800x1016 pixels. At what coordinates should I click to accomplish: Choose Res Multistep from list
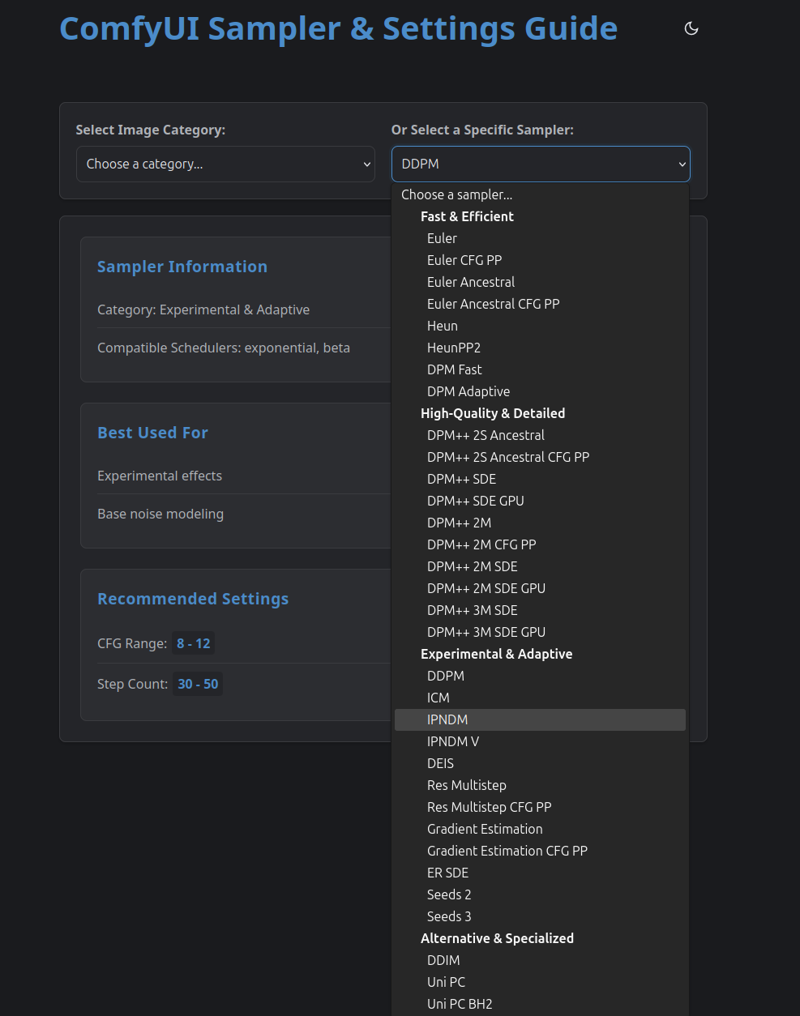pyautogui.click(x=540, y=785)
